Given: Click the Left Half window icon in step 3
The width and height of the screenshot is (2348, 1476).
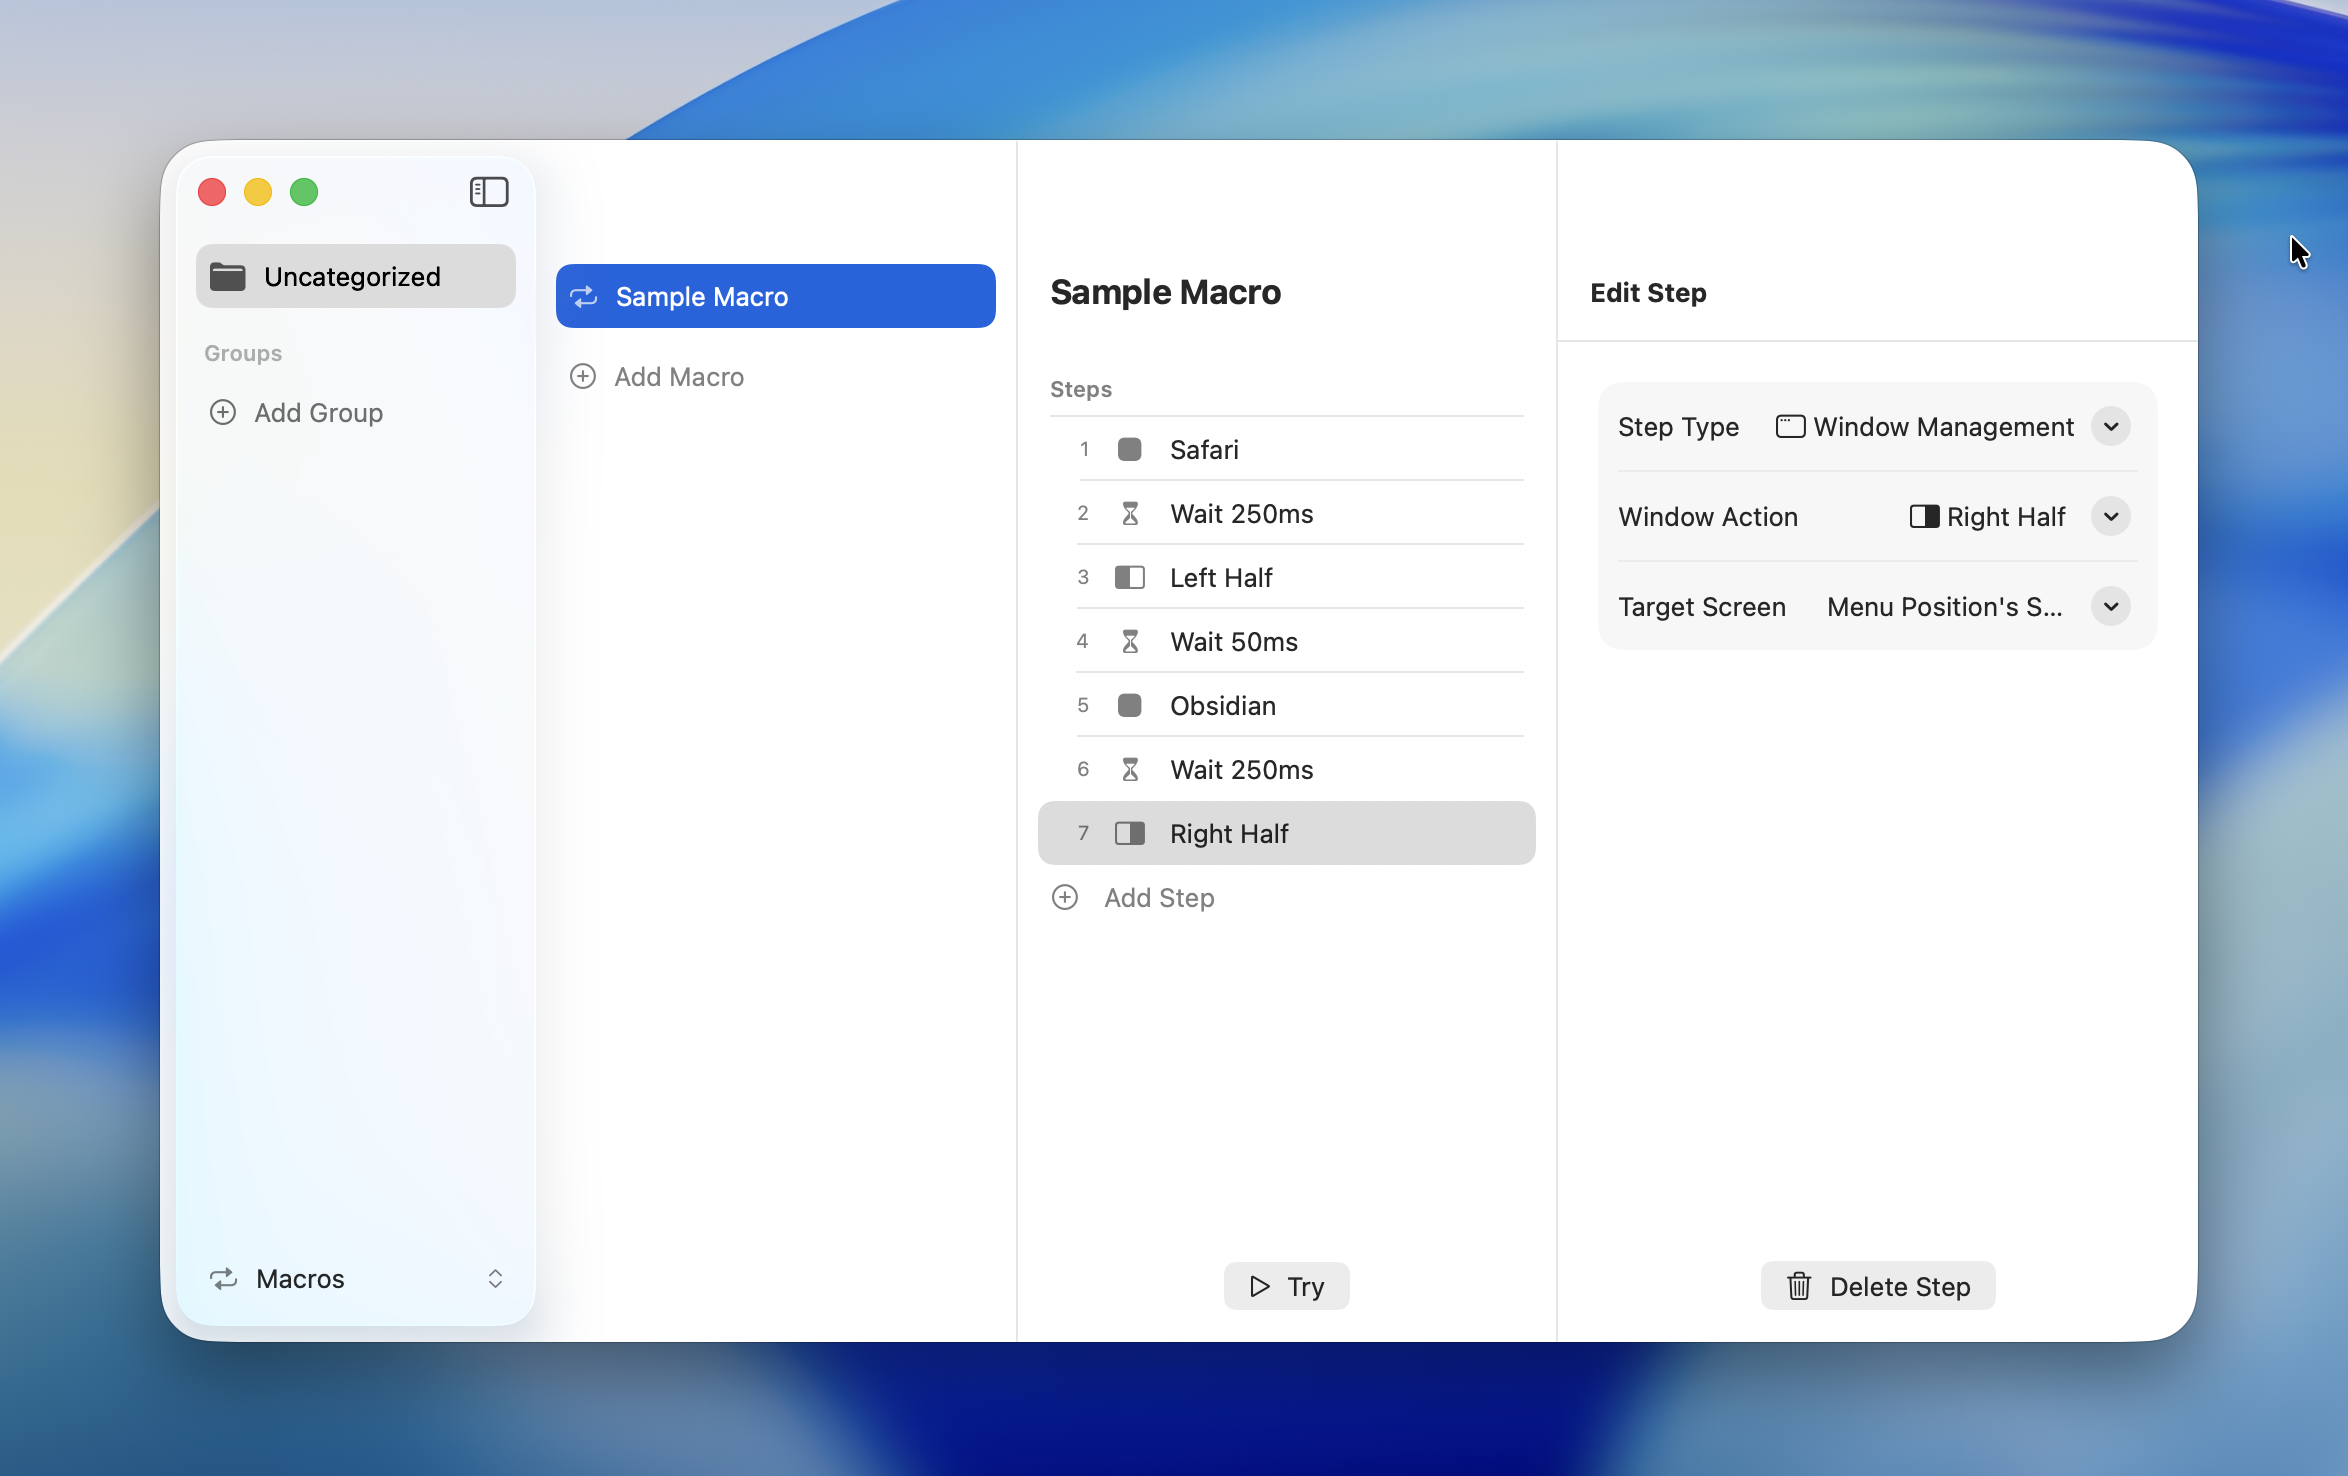Looking at the screenshot, I should (1130, 577).
